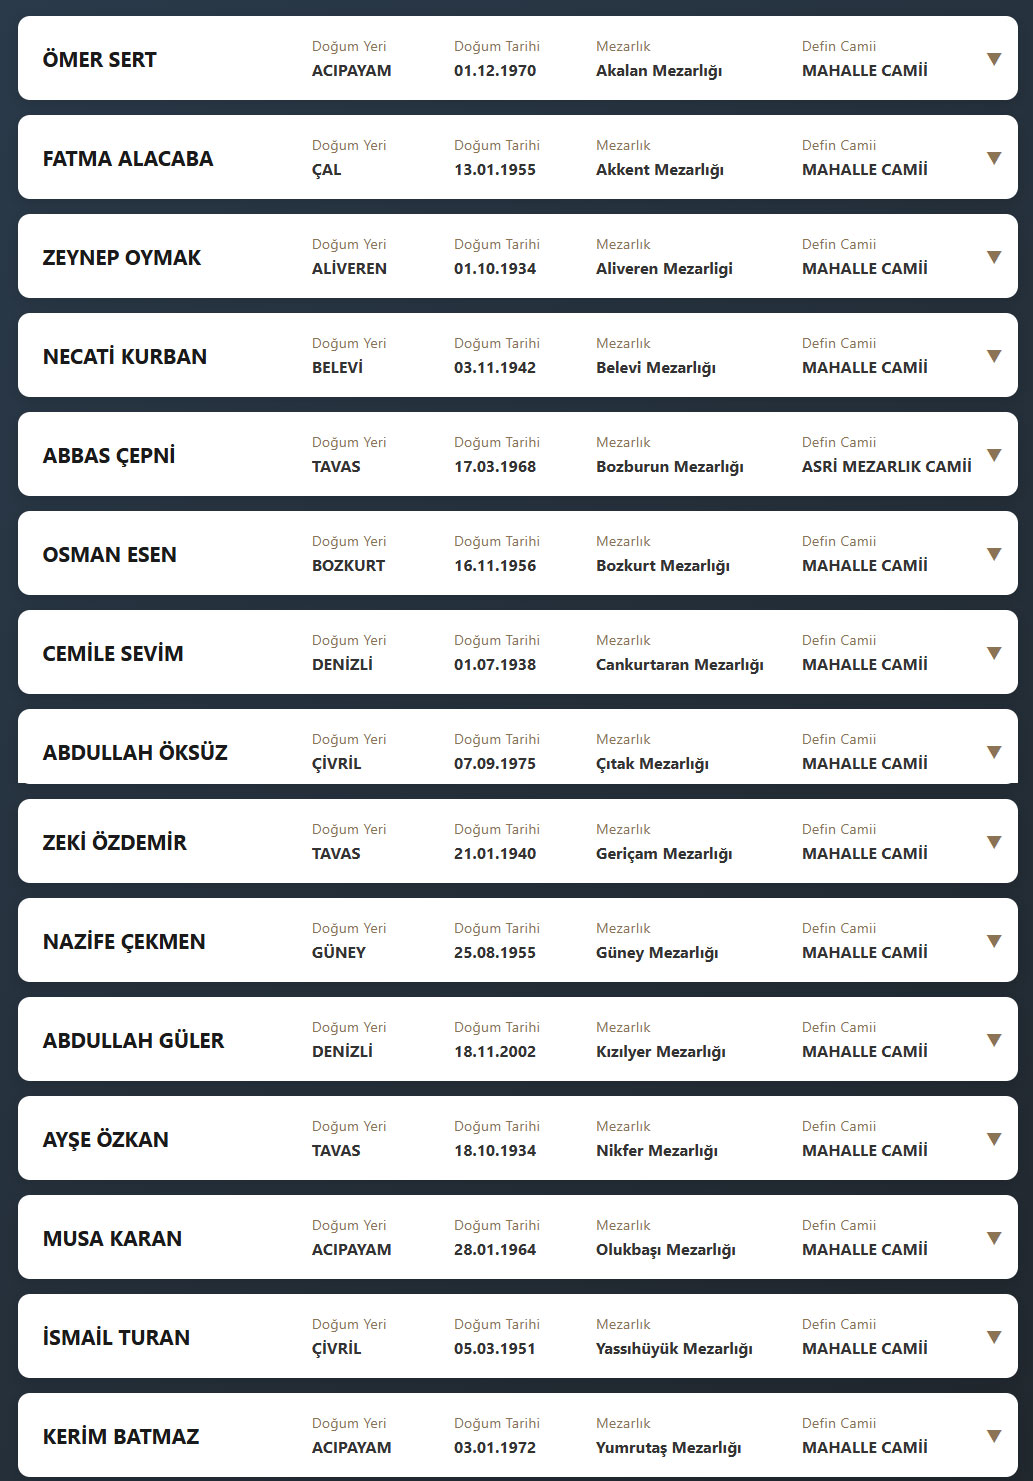Click the Kızılyer Mezarlığı cemetery text
Viewport: 1033px width, 1481px height.
(660, 1052)
